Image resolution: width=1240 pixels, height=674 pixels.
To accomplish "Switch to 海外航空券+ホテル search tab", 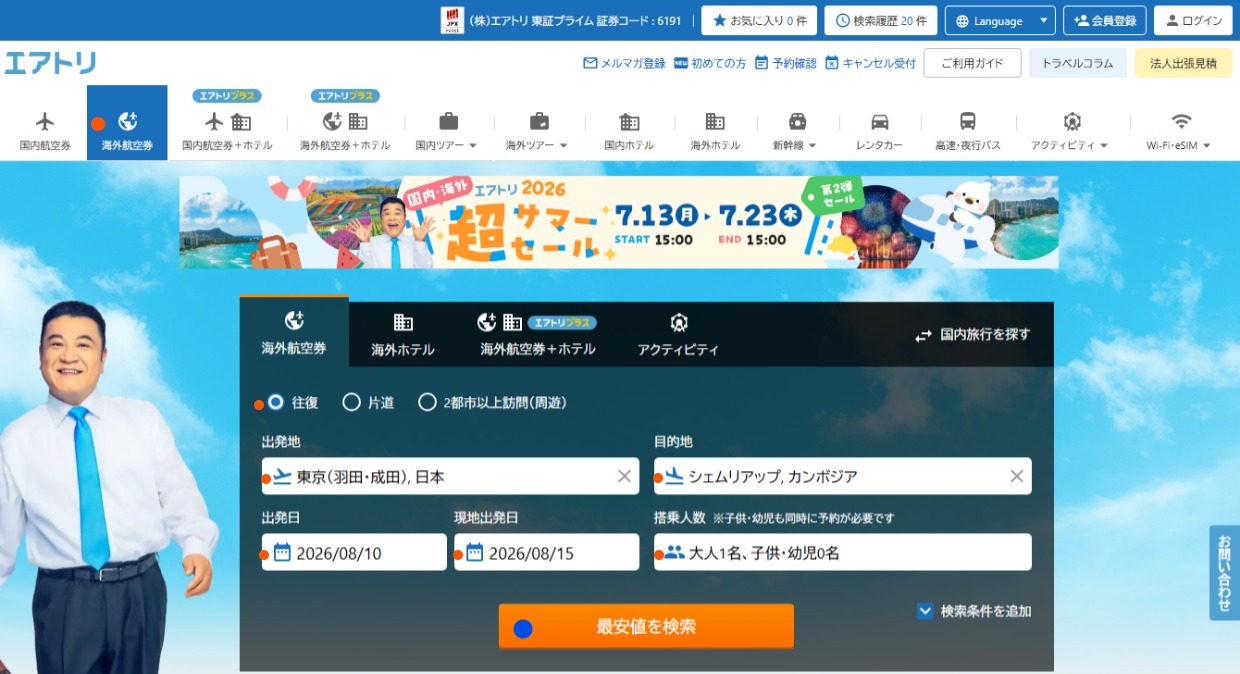I will pyautogui.click(x=538, y=334).
